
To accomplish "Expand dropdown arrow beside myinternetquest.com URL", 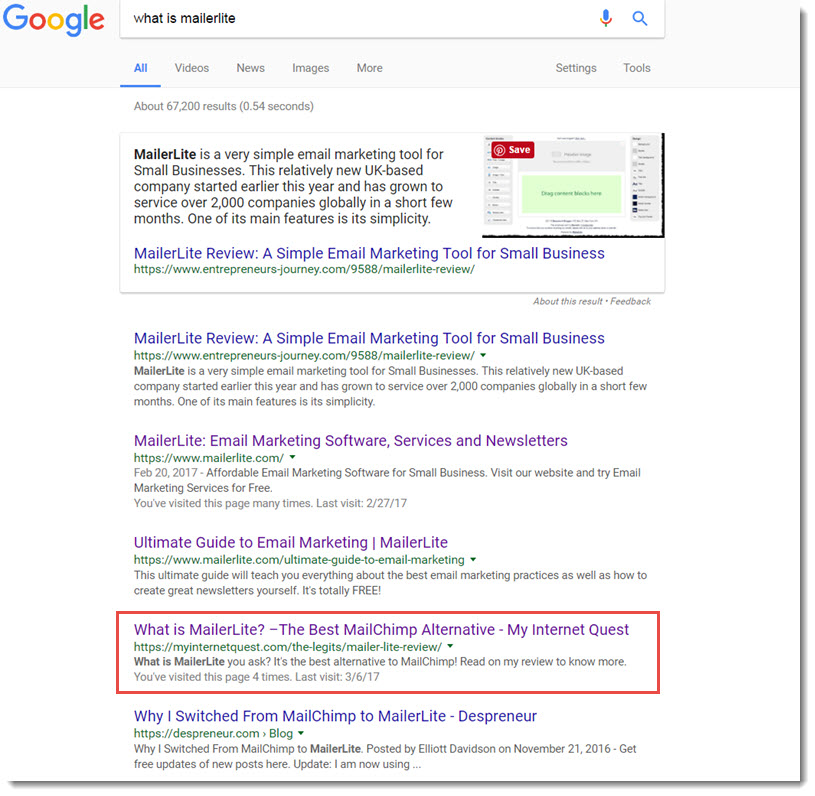I will point(450,646).
